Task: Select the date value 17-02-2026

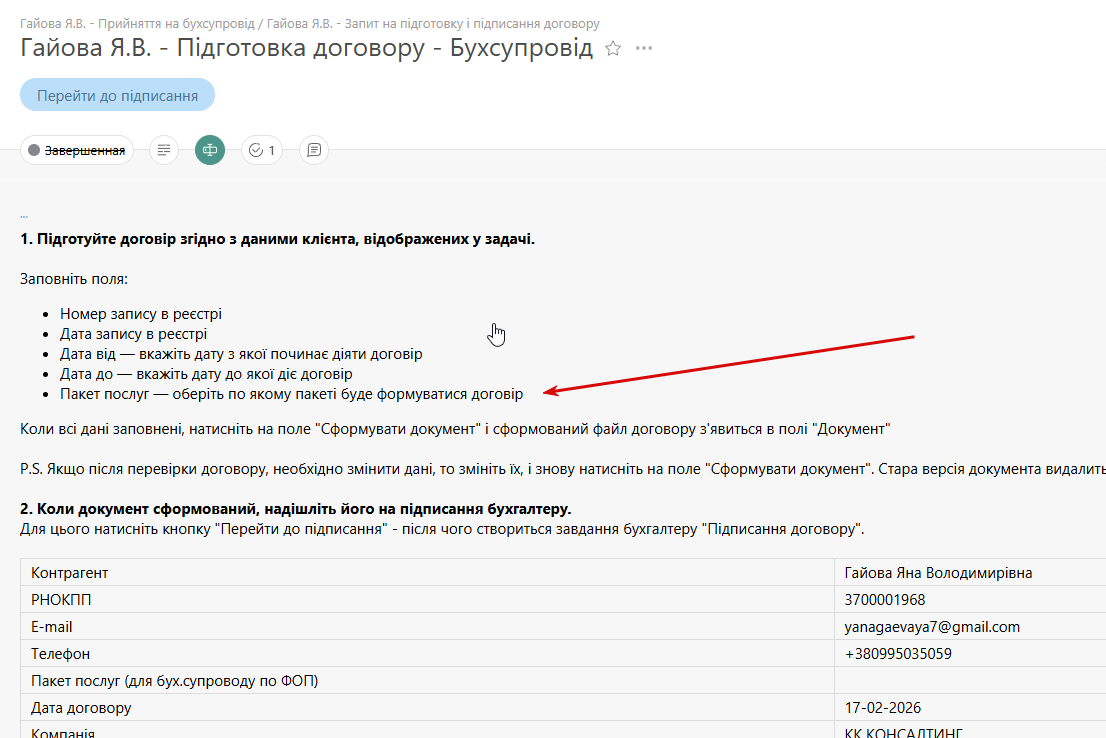Action: pos(882,708)
